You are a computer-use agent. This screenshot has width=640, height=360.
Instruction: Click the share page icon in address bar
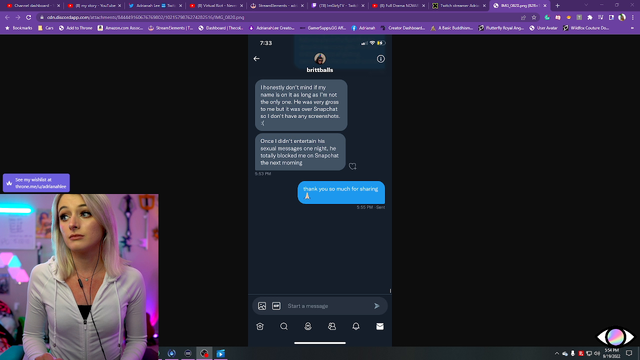pyautogui.click(x=523, y=18)
